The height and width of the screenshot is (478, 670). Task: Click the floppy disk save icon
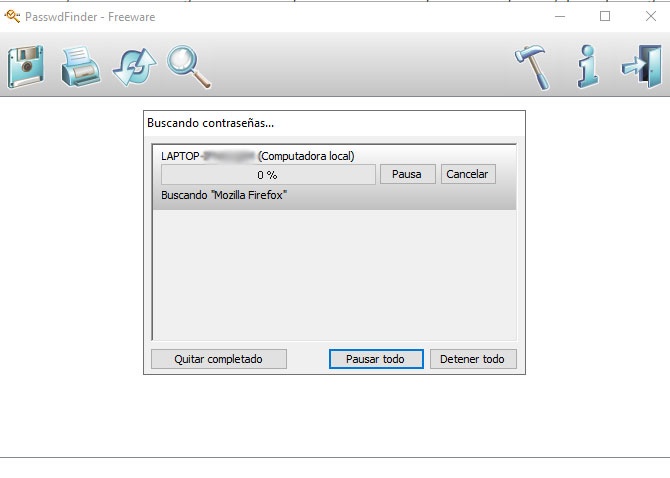tap(26, 67)
